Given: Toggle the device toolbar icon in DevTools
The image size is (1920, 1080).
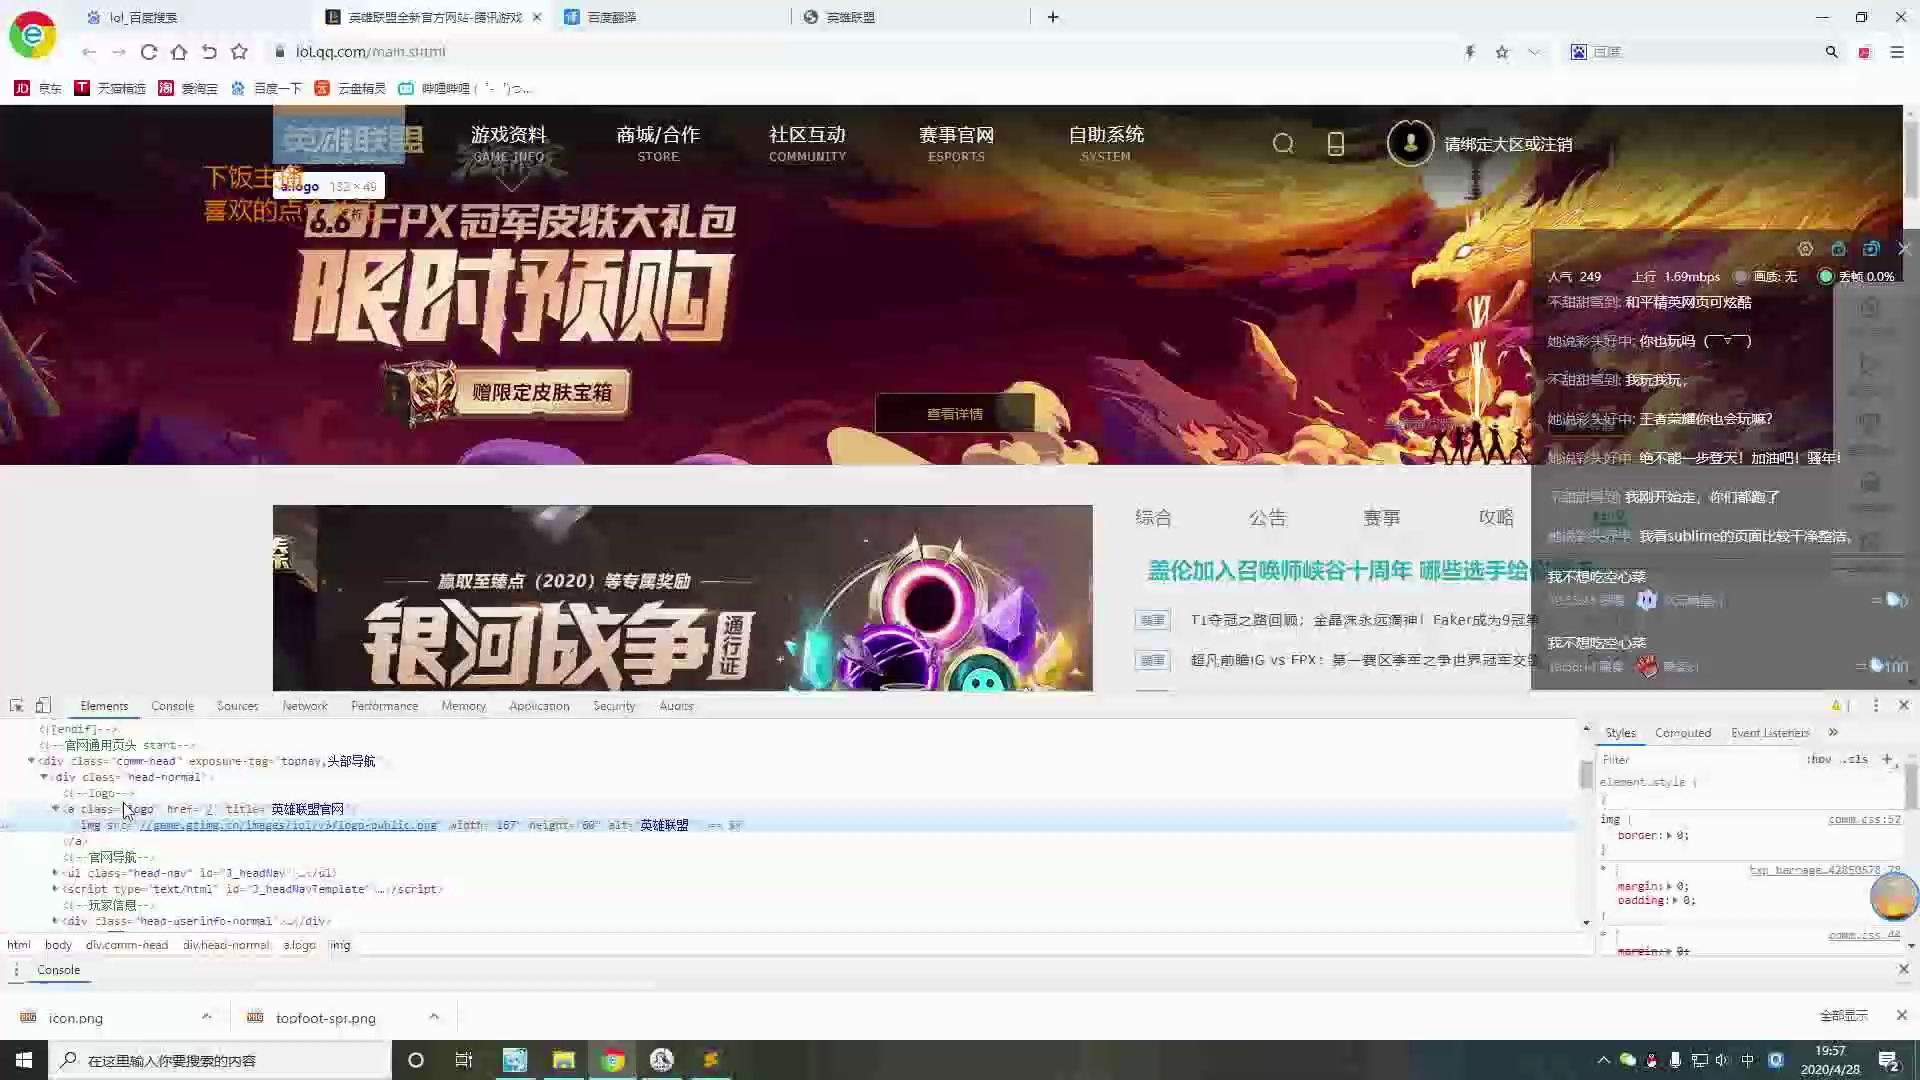Looking at the screenshot, I should (43, 705).
